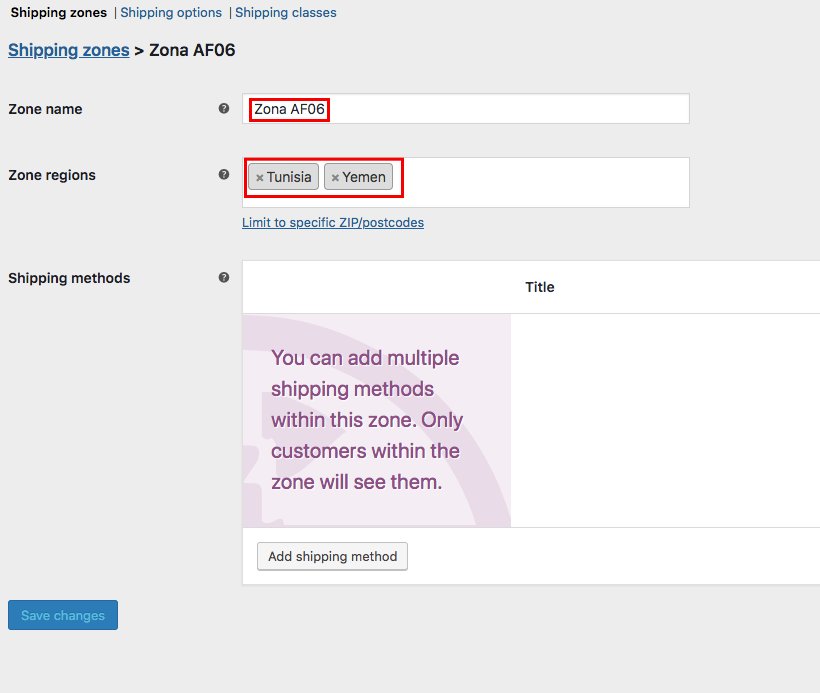
Task: Click the Zone name field label
Action: 45,109
